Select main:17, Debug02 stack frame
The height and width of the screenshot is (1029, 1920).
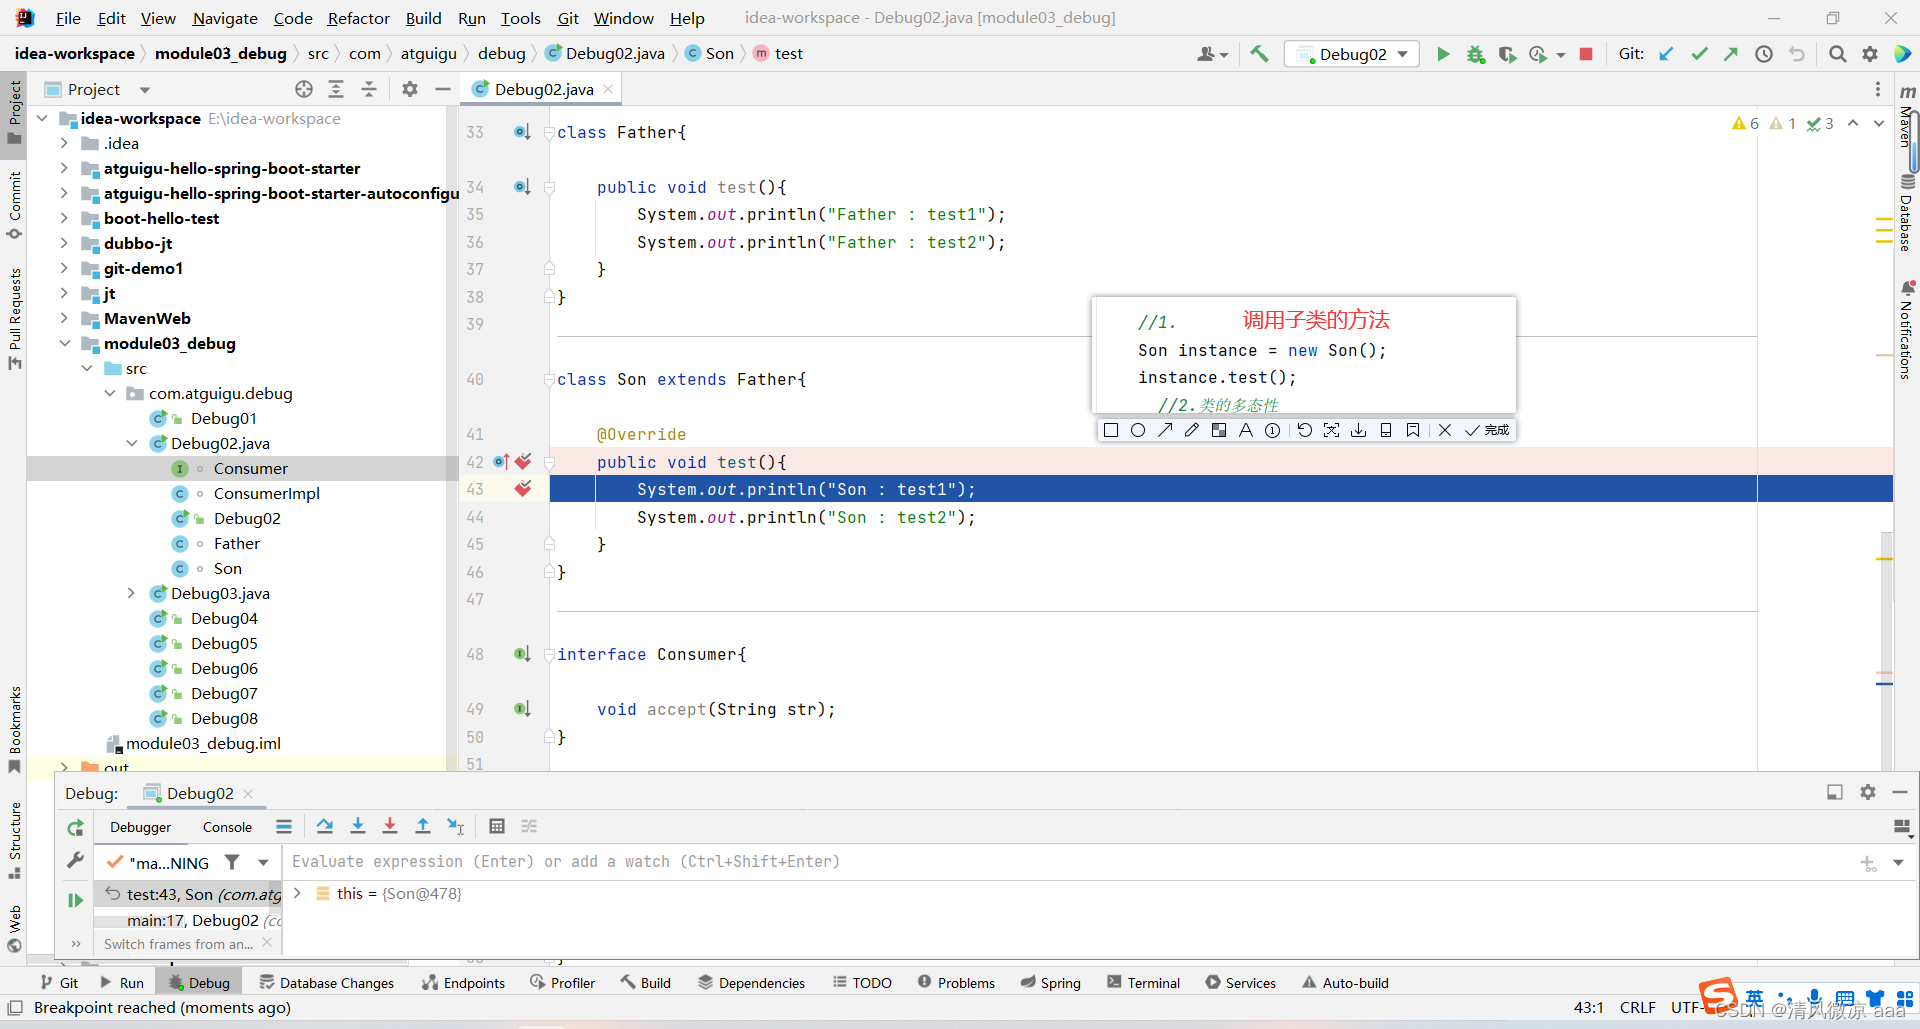pos(190,920)
